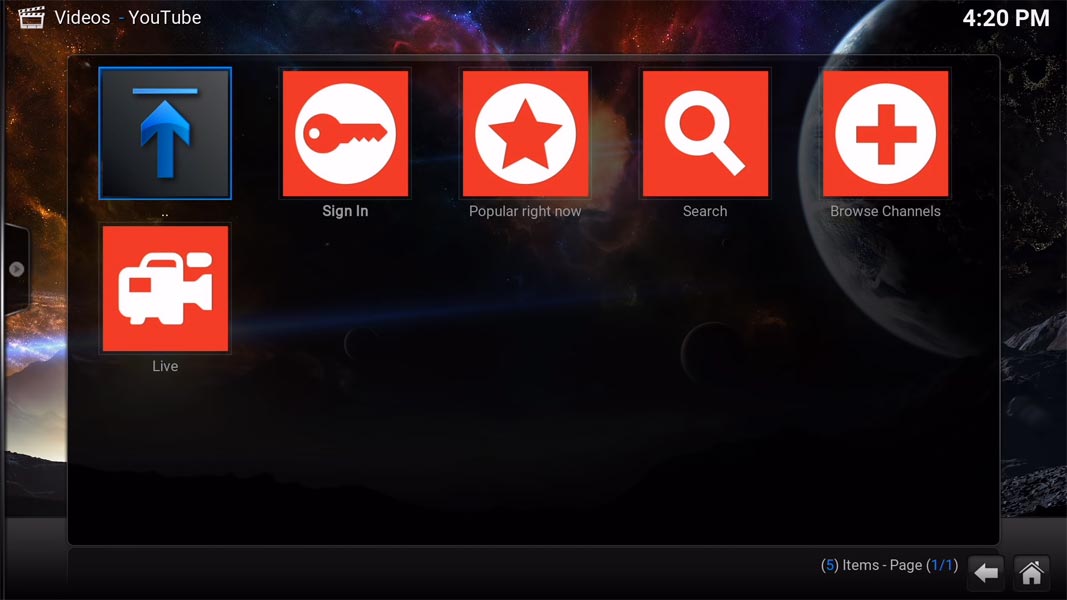Go up to the parent folder
Image resolution: width=1067 pixels, height=600 pixels.
(165, 133)
